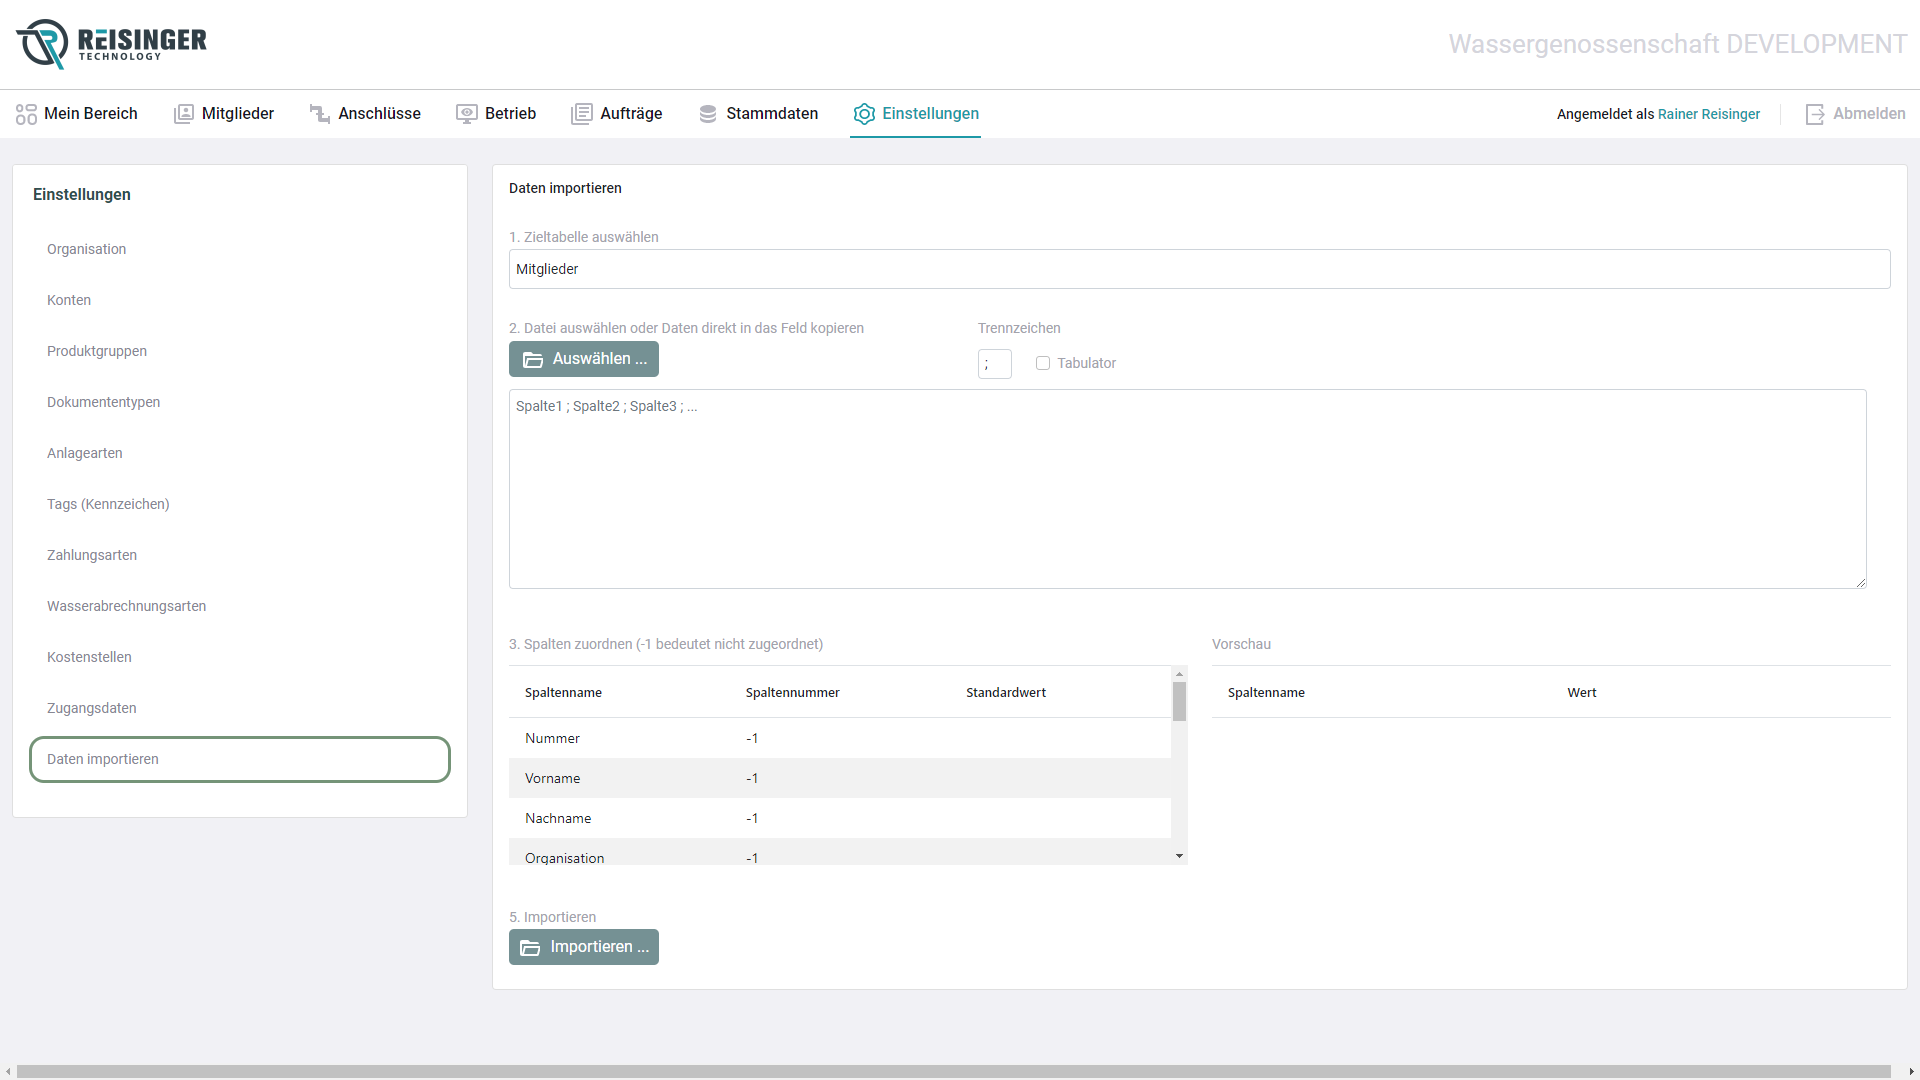This screenshot has height=1080, width=1920.
Task: Click the horizontal scrollbar right arrow
Action: (1911, 1072)
